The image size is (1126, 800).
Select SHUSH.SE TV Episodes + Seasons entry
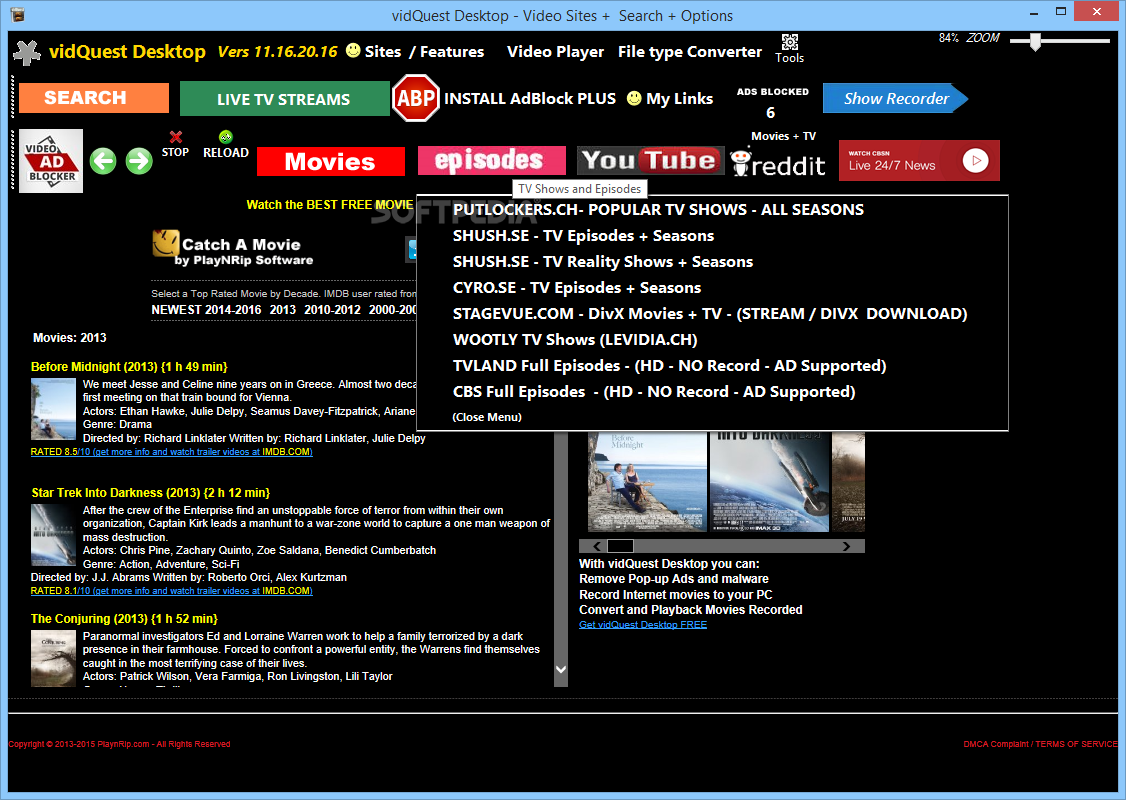583,236
